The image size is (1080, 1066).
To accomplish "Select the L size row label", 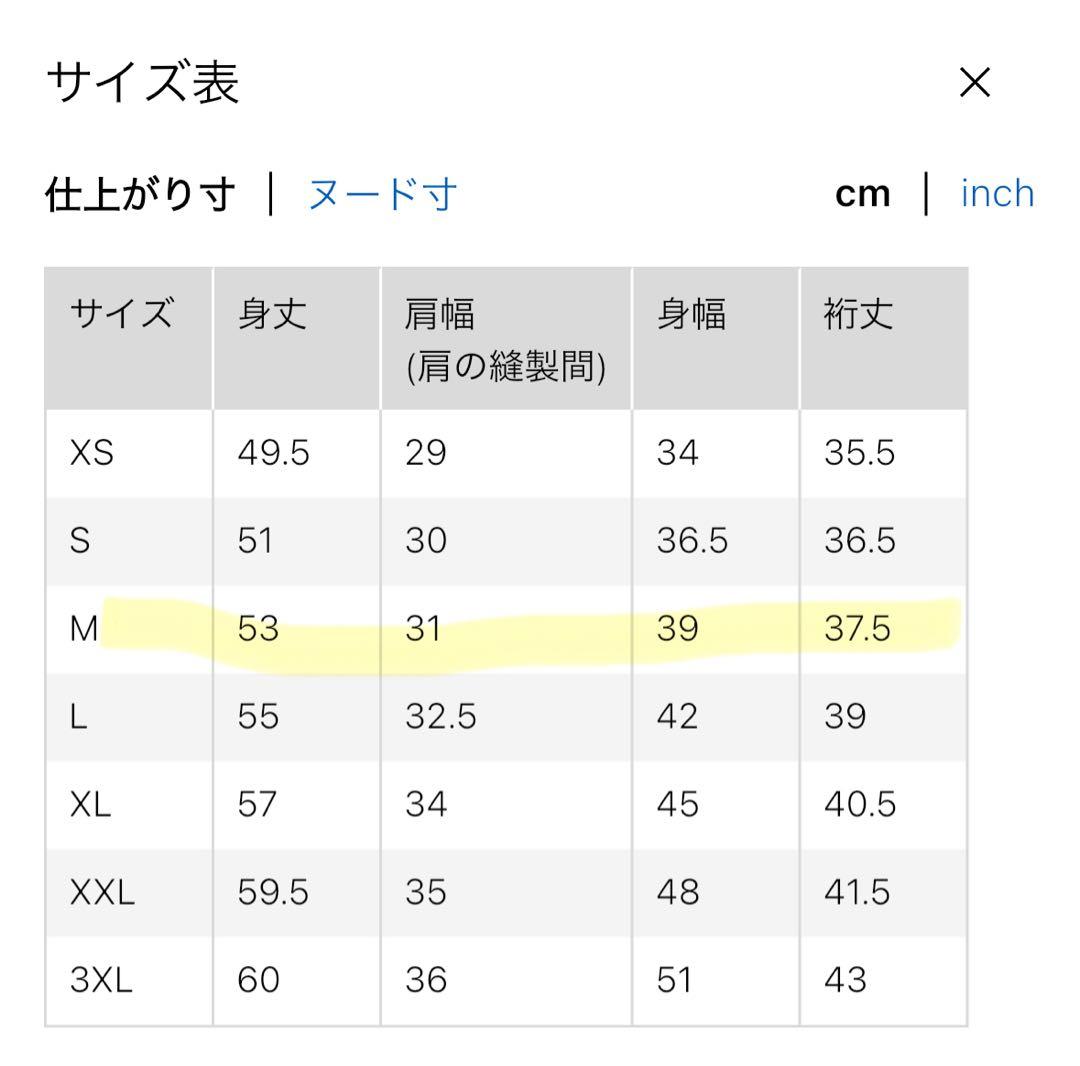I will [x=79, y=716].
